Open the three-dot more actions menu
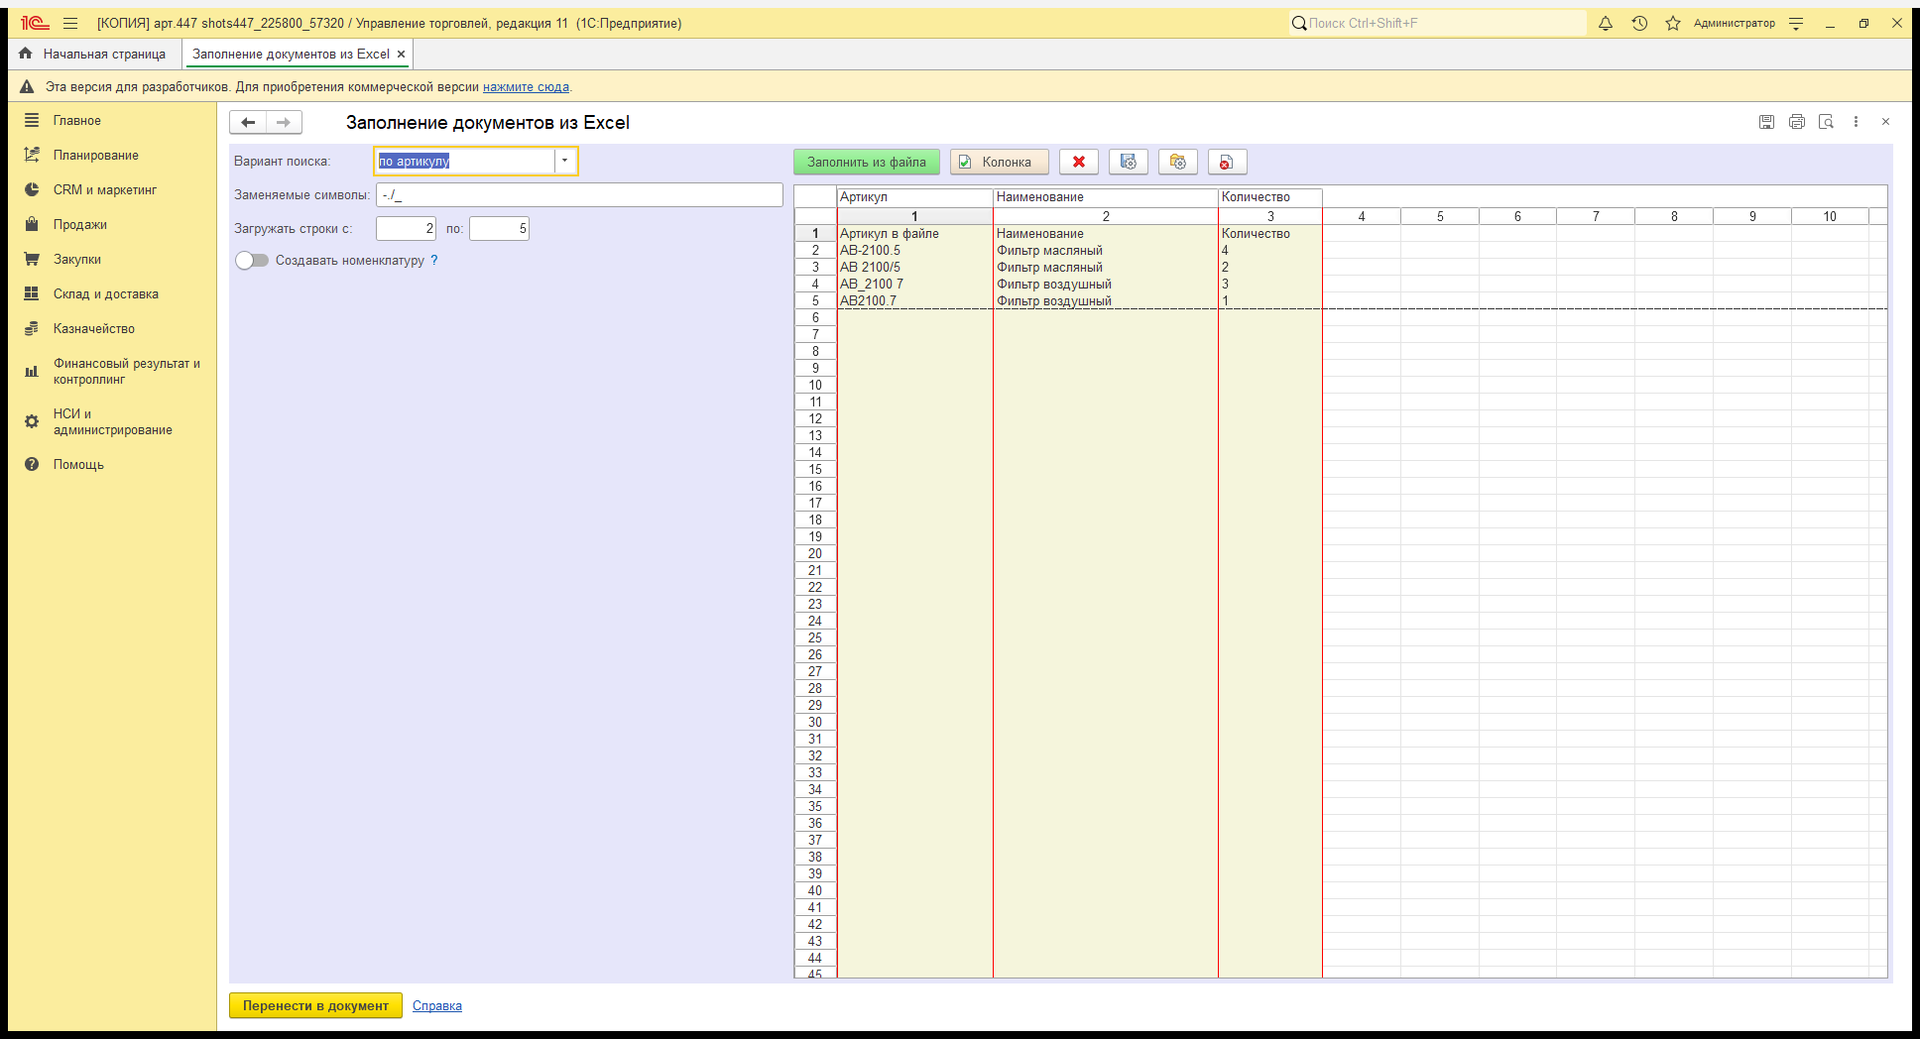 click(1856, 122)
